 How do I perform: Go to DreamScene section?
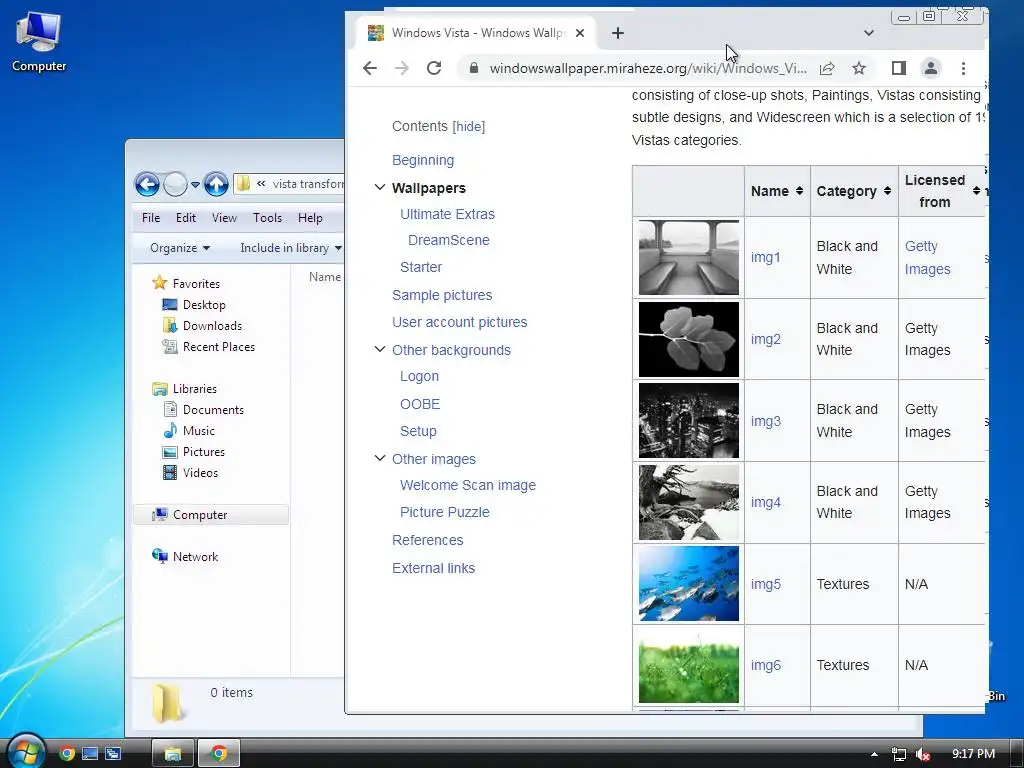click(449, 240)
